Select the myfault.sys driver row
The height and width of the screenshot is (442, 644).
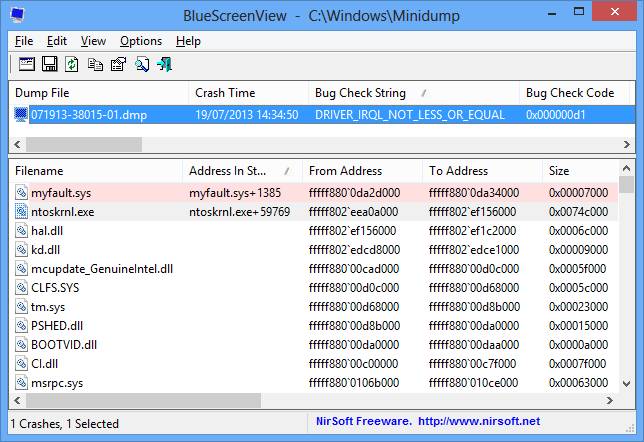60,192
